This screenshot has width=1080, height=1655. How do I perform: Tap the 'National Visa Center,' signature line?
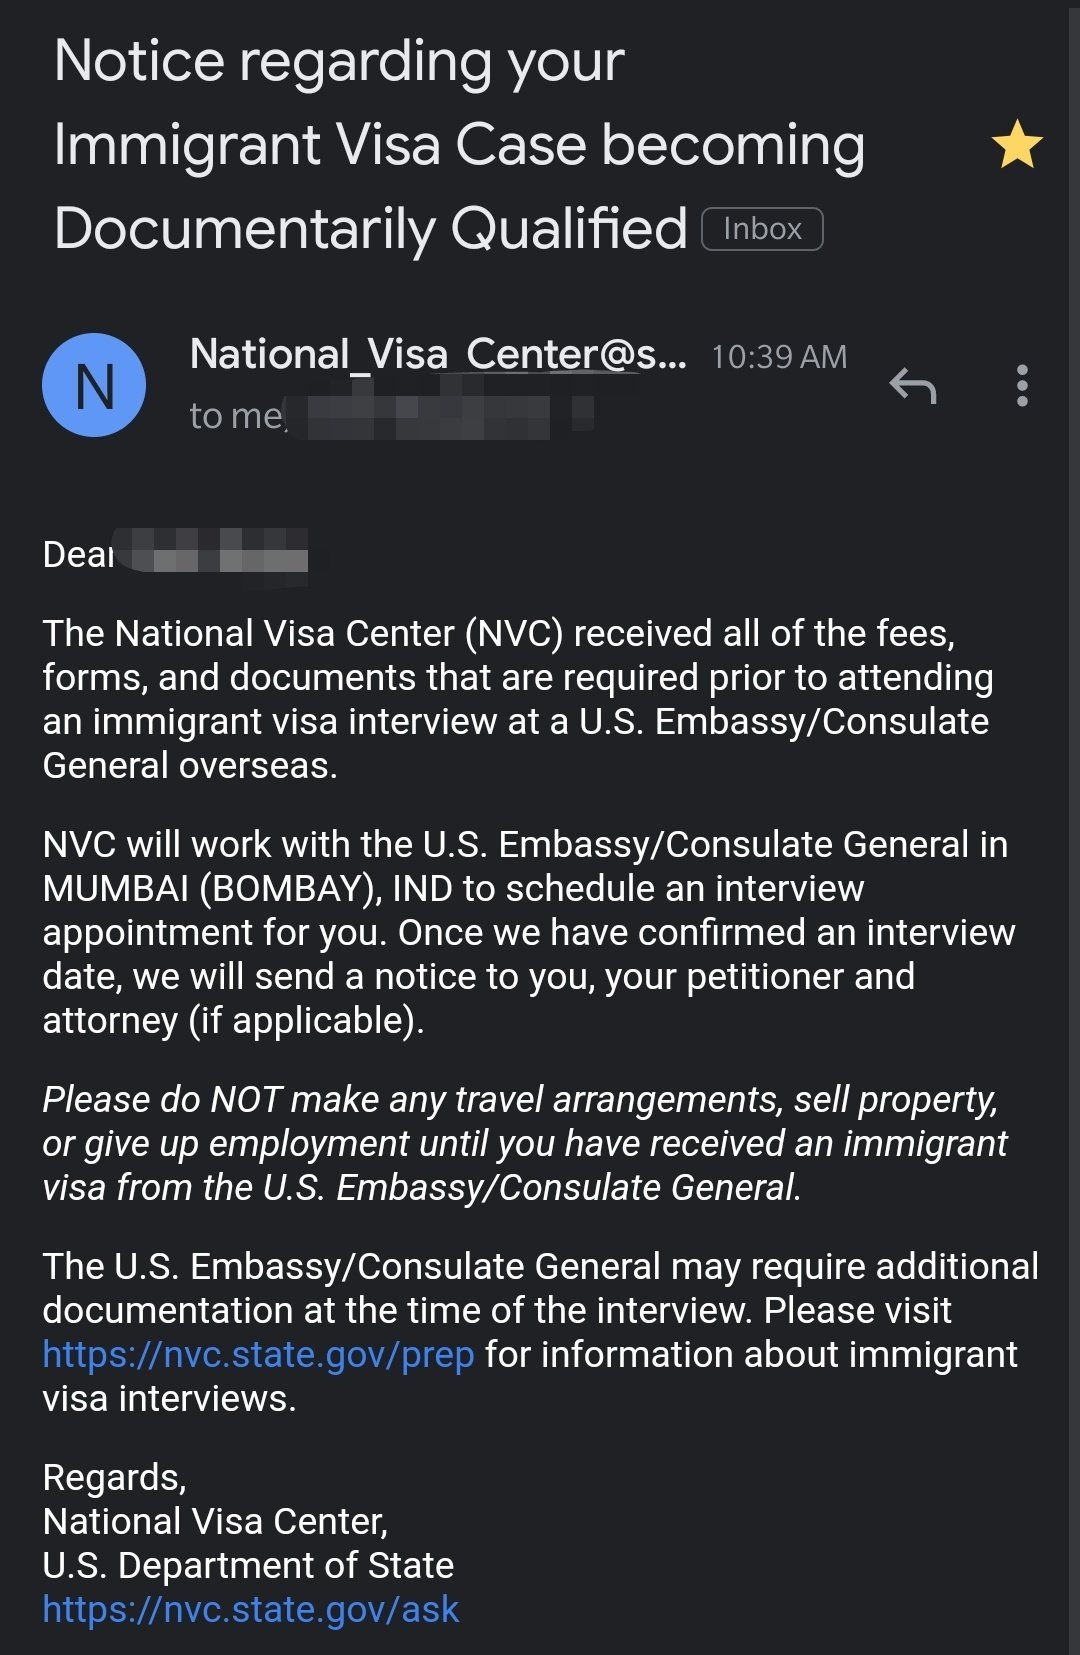point(215,1521)
